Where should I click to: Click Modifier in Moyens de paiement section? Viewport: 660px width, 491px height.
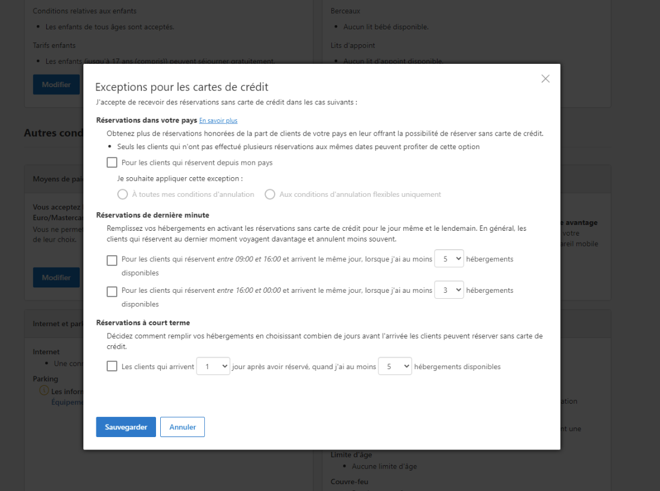tap(56, 277)
